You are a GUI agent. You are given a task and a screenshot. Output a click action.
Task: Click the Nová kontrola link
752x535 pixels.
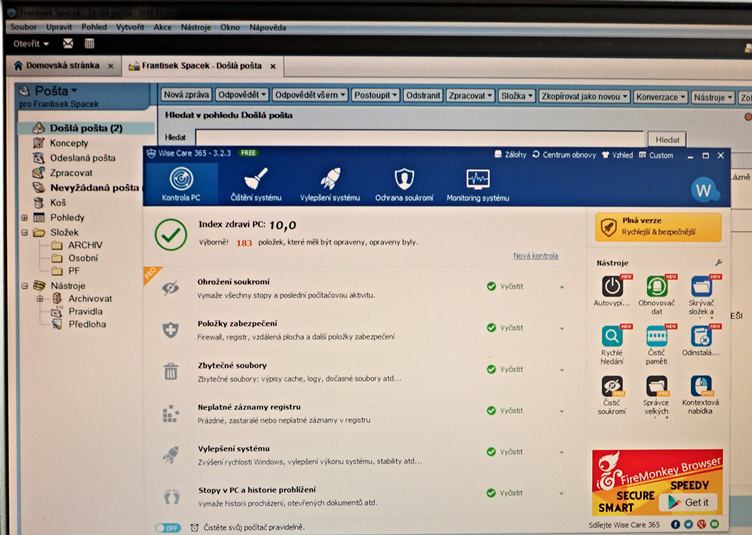click(x=536, y=256)
